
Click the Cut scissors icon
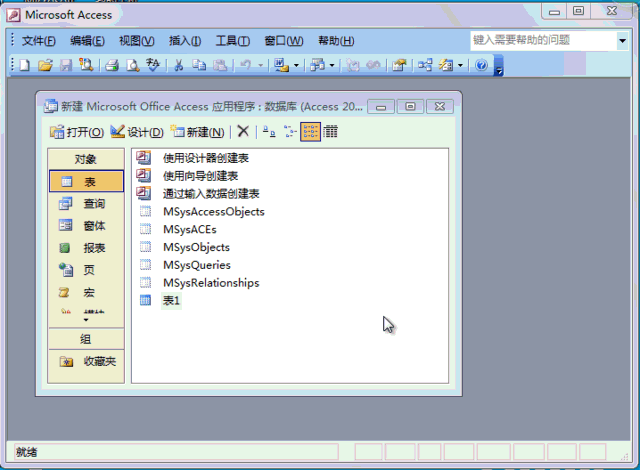click(x=178, y=65)
